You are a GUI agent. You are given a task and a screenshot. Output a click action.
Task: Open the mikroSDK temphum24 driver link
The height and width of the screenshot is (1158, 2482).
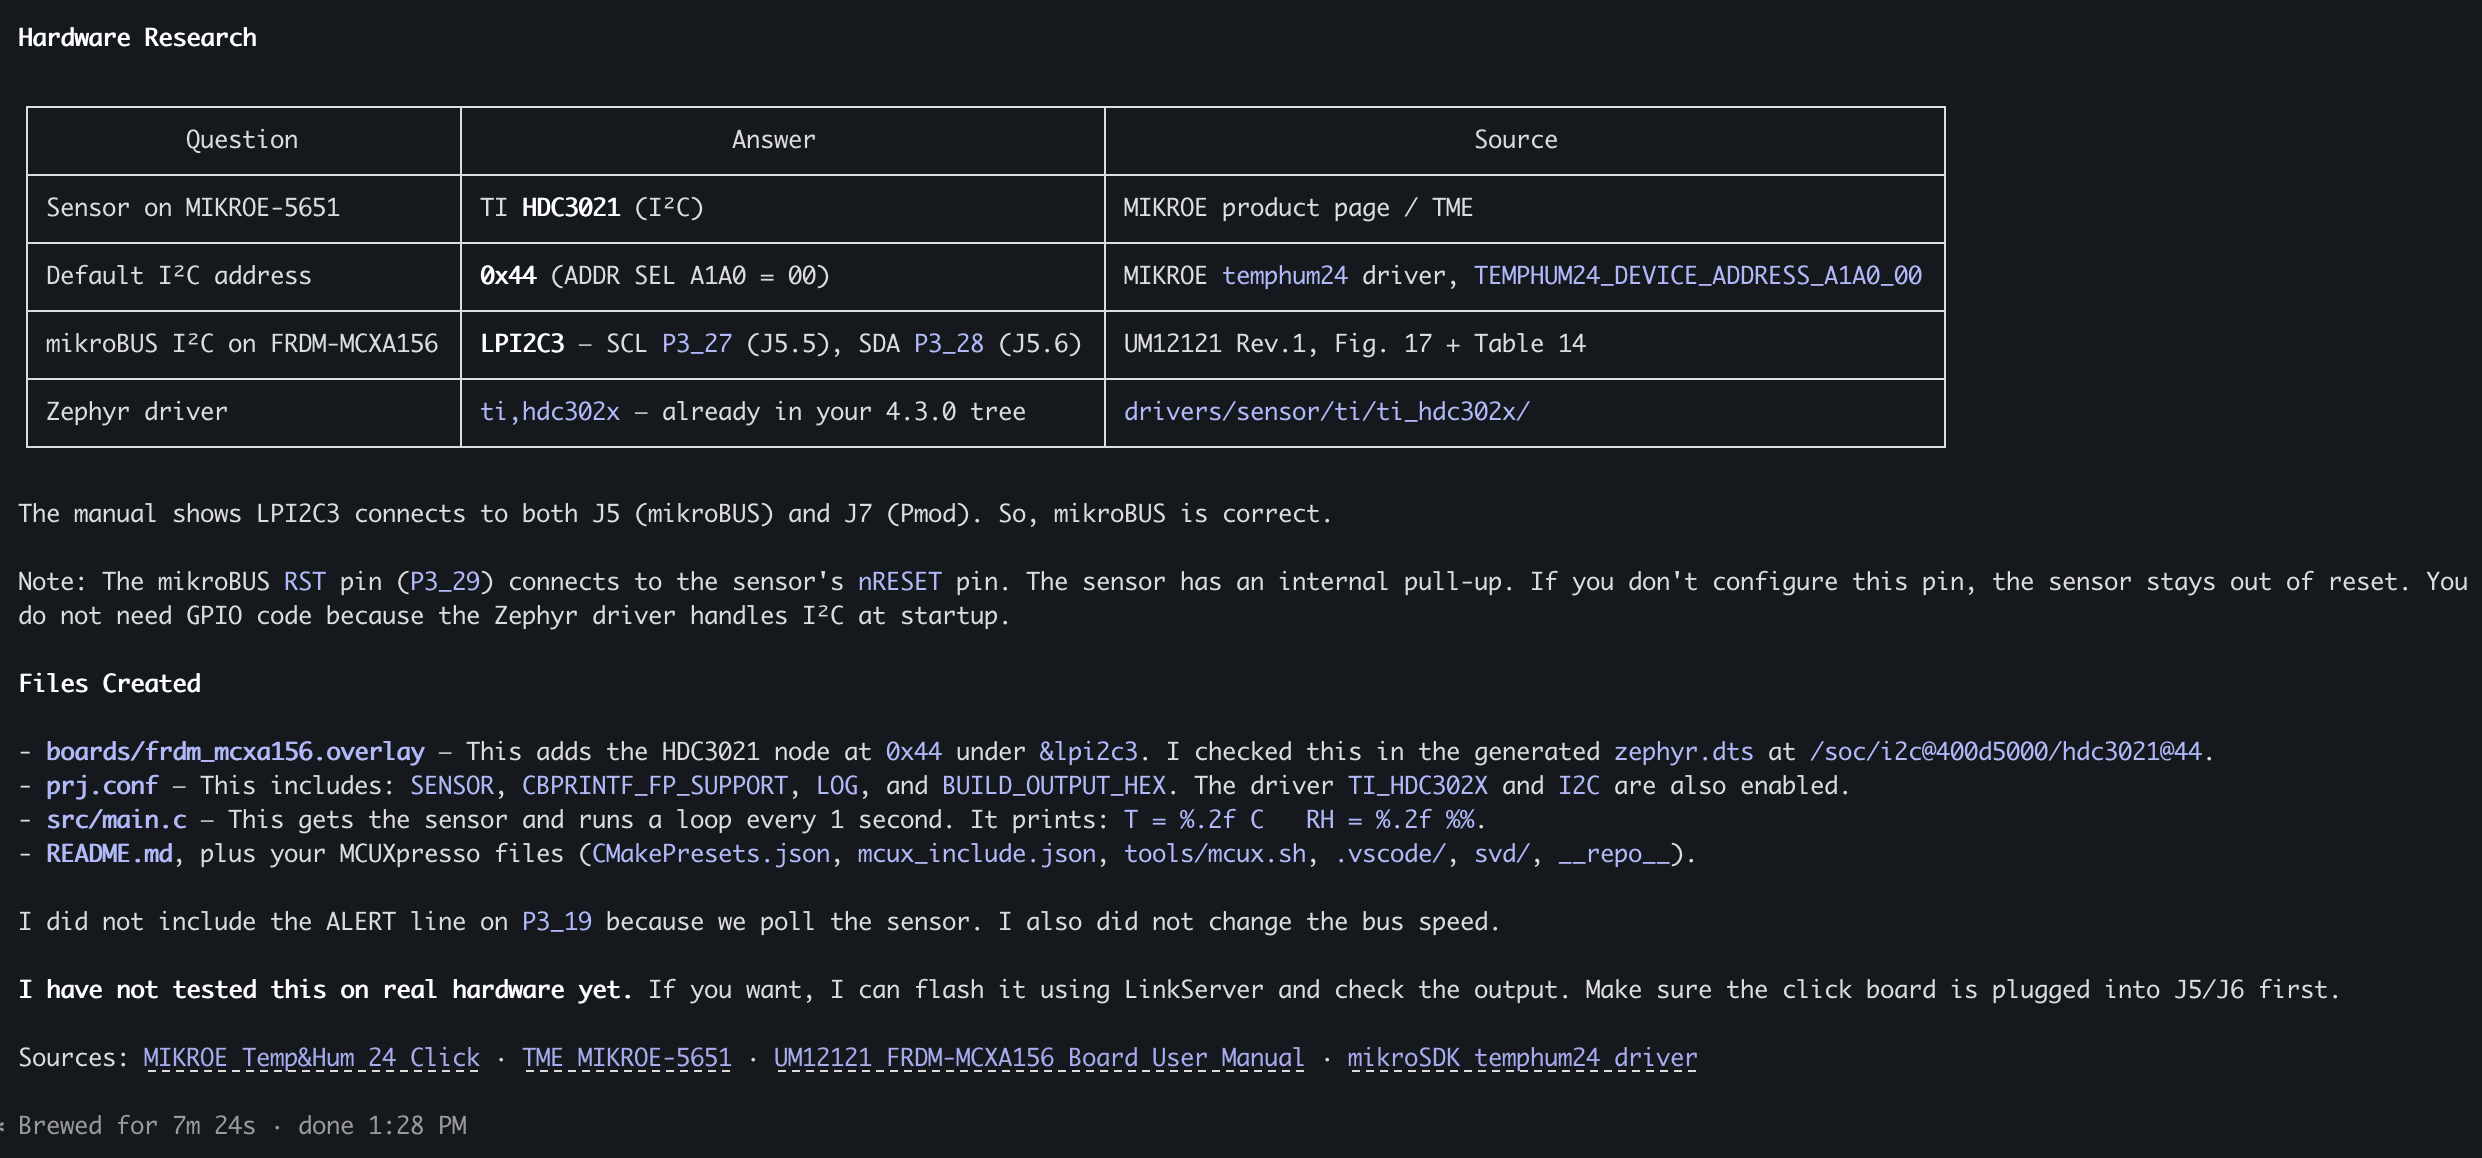[1522, 1058]
